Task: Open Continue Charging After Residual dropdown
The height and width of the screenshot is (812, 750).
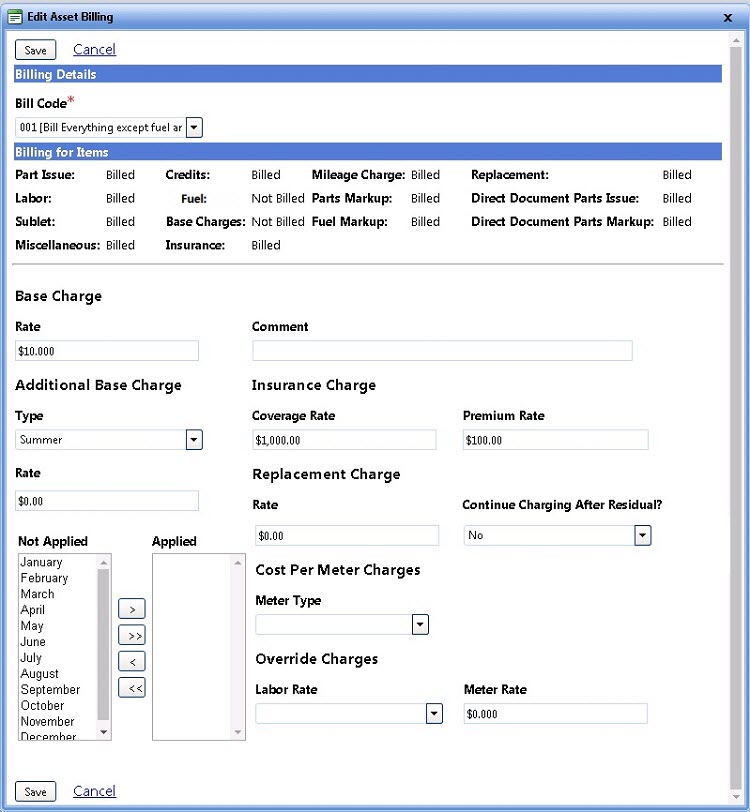Action: (x=642, y=535)
